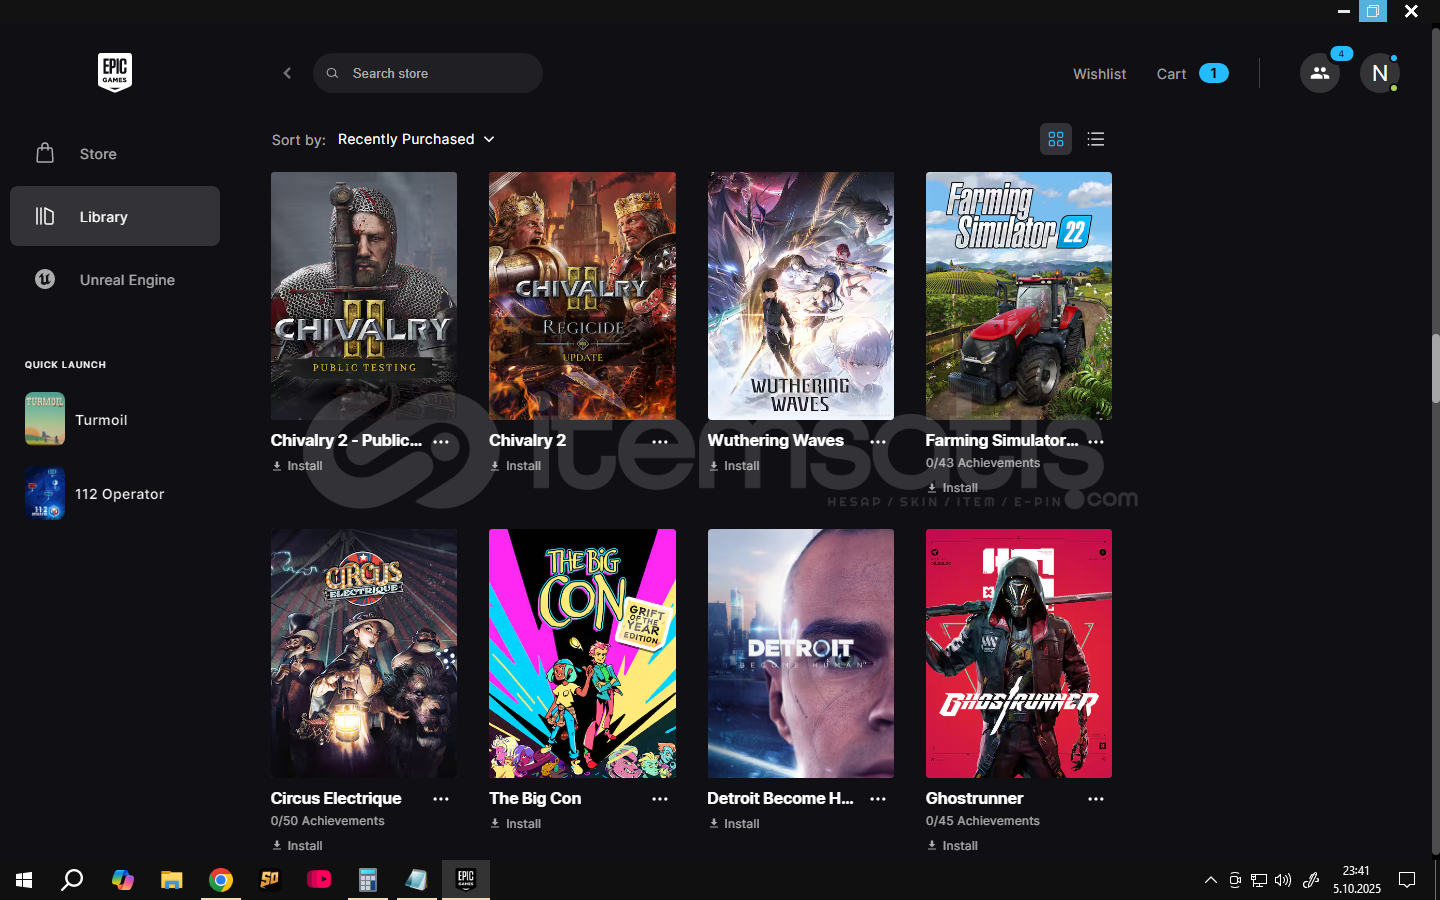Click the Search store field
Viewport: 1440px width, 900px height.
(428, 73)
